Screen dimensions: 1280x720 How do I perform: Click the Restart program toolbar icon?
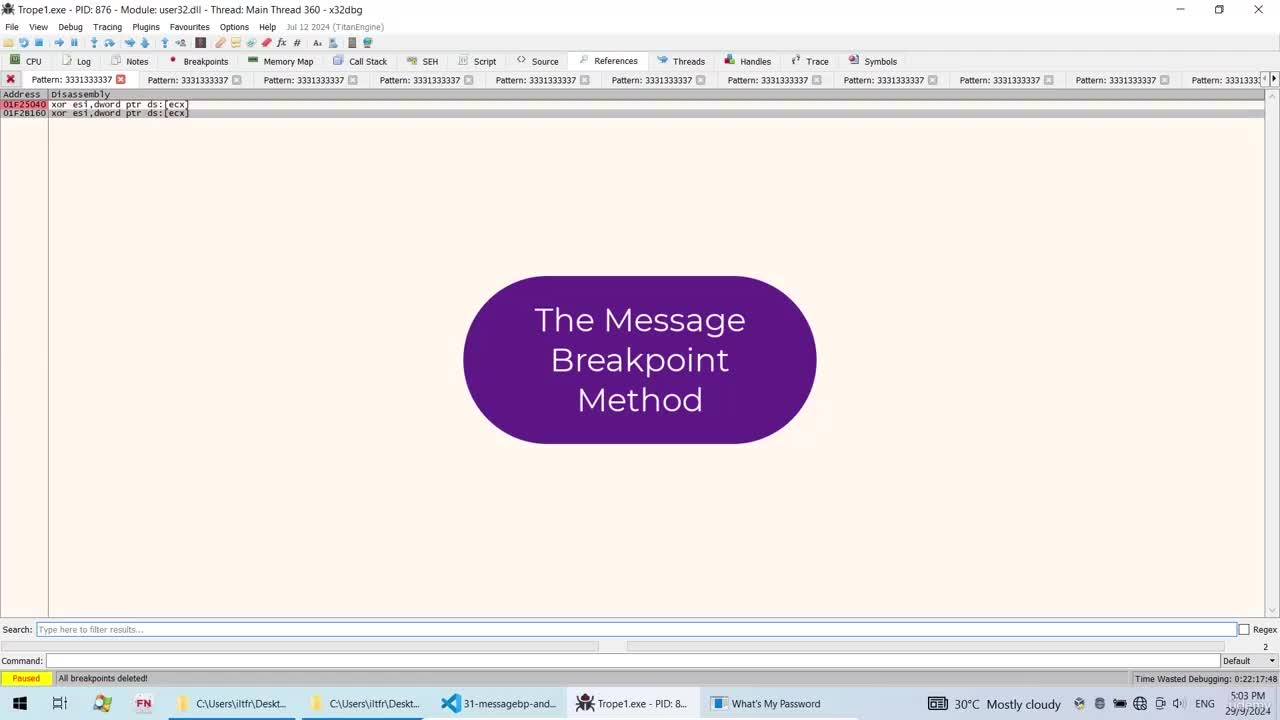click(24, 43)
